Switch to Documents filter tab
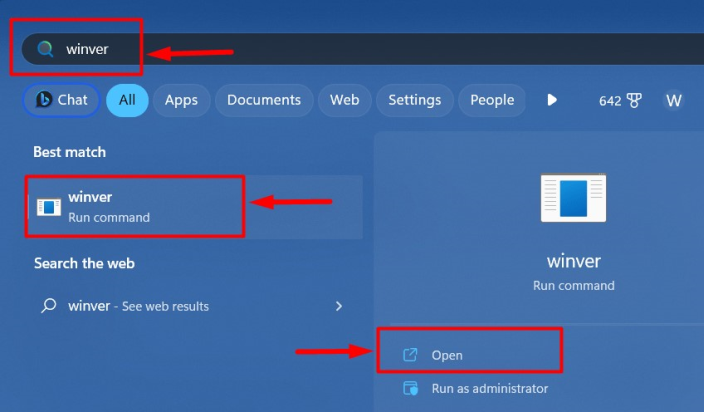Image resolution: width=704 pixels, height=412 pixels. (264, 100)
